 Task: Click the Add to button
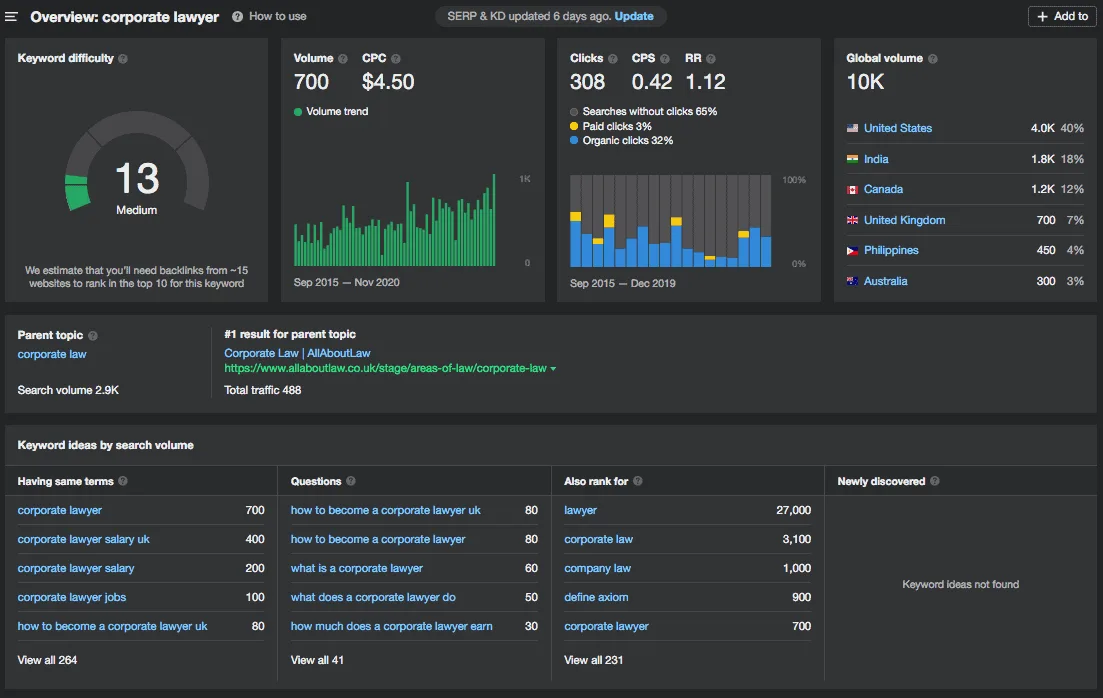coord(1062,16)
